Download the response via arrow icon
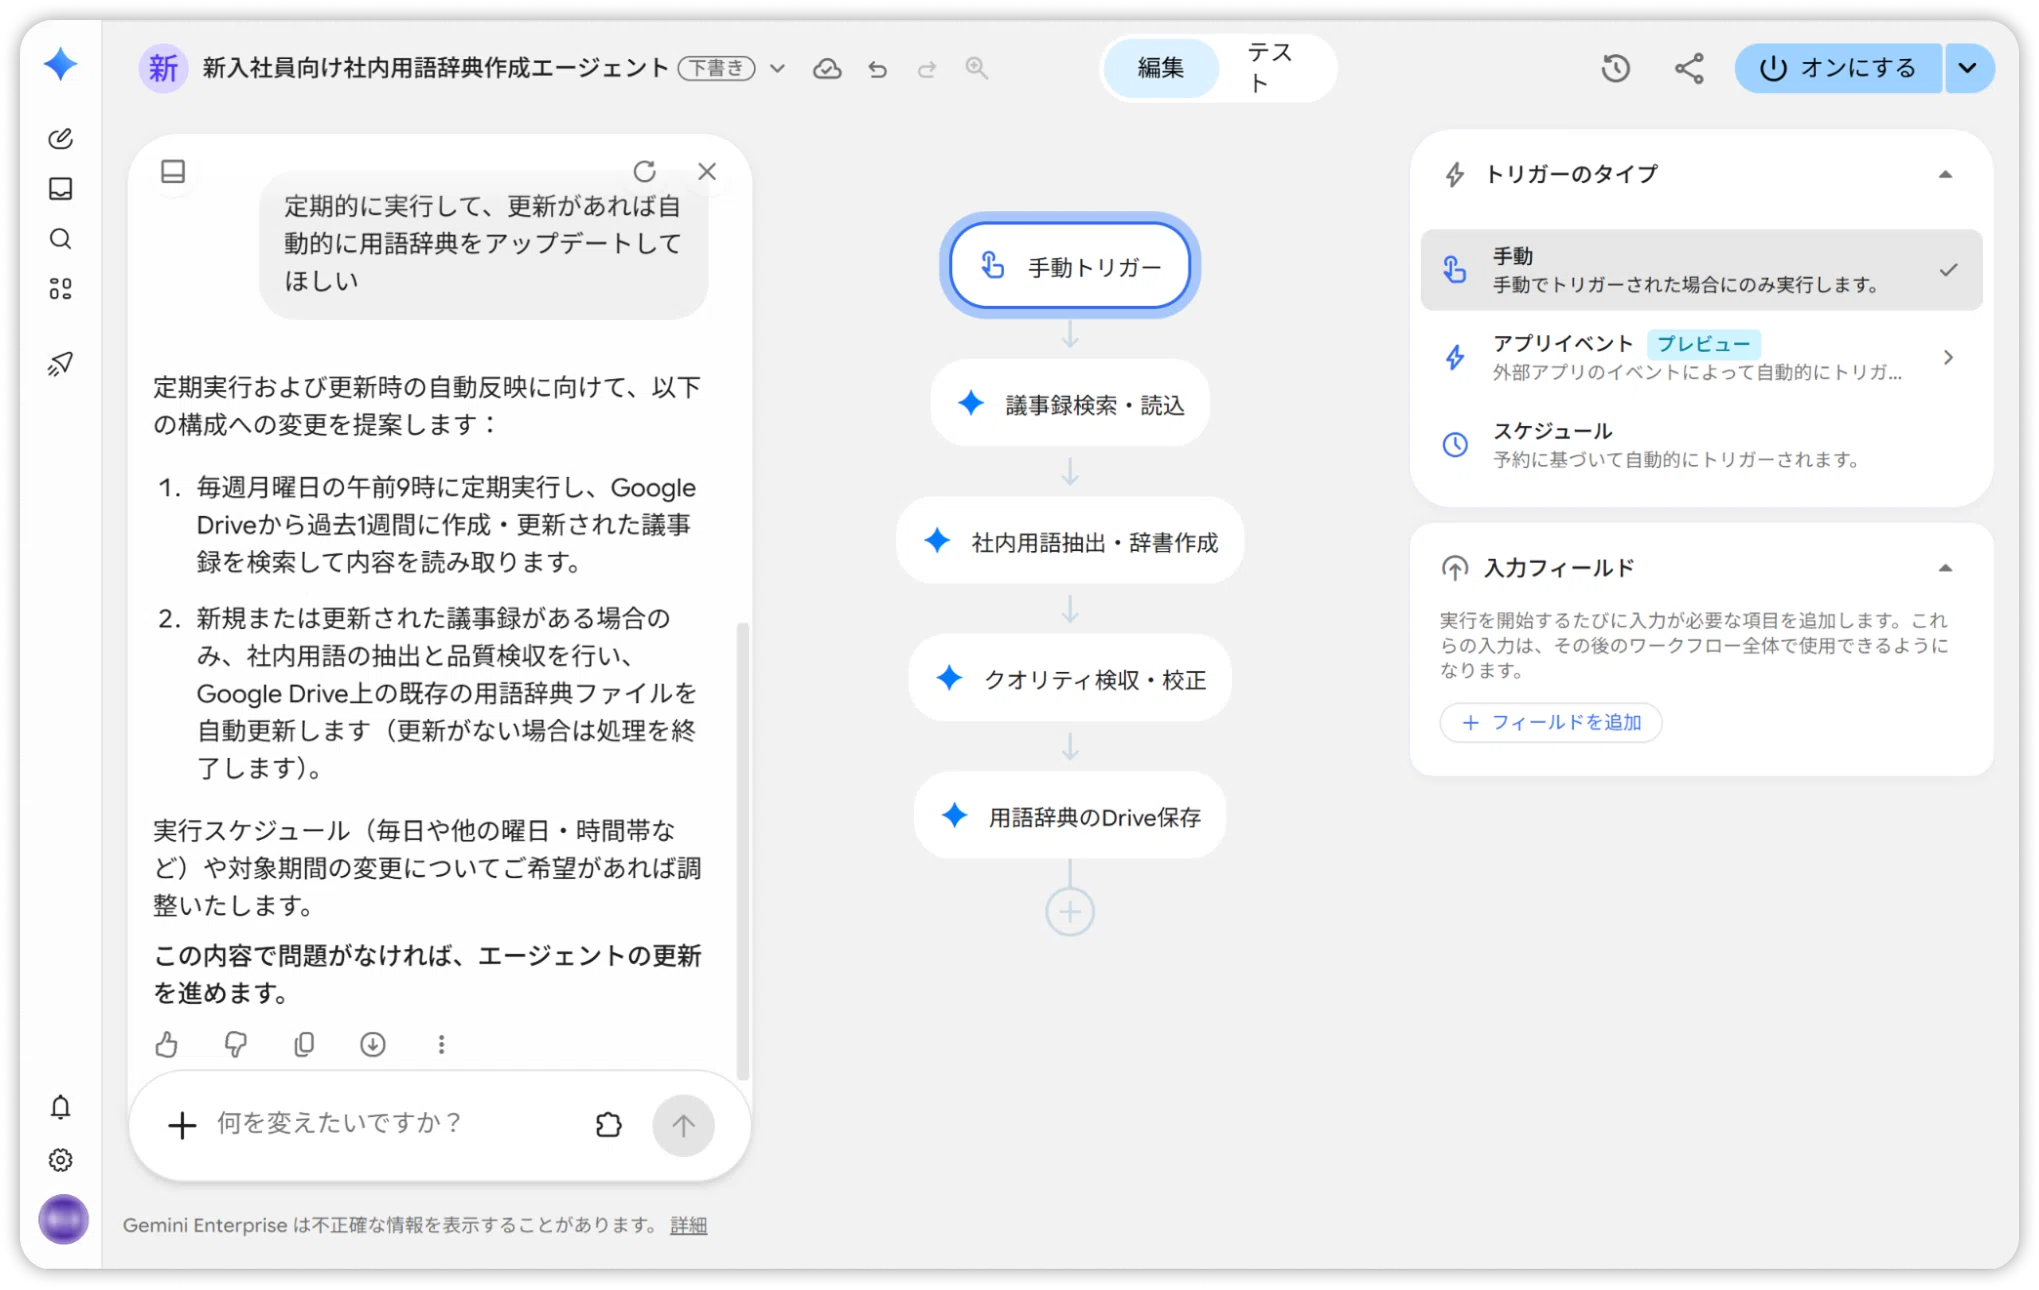 [x=373, y=1044]
